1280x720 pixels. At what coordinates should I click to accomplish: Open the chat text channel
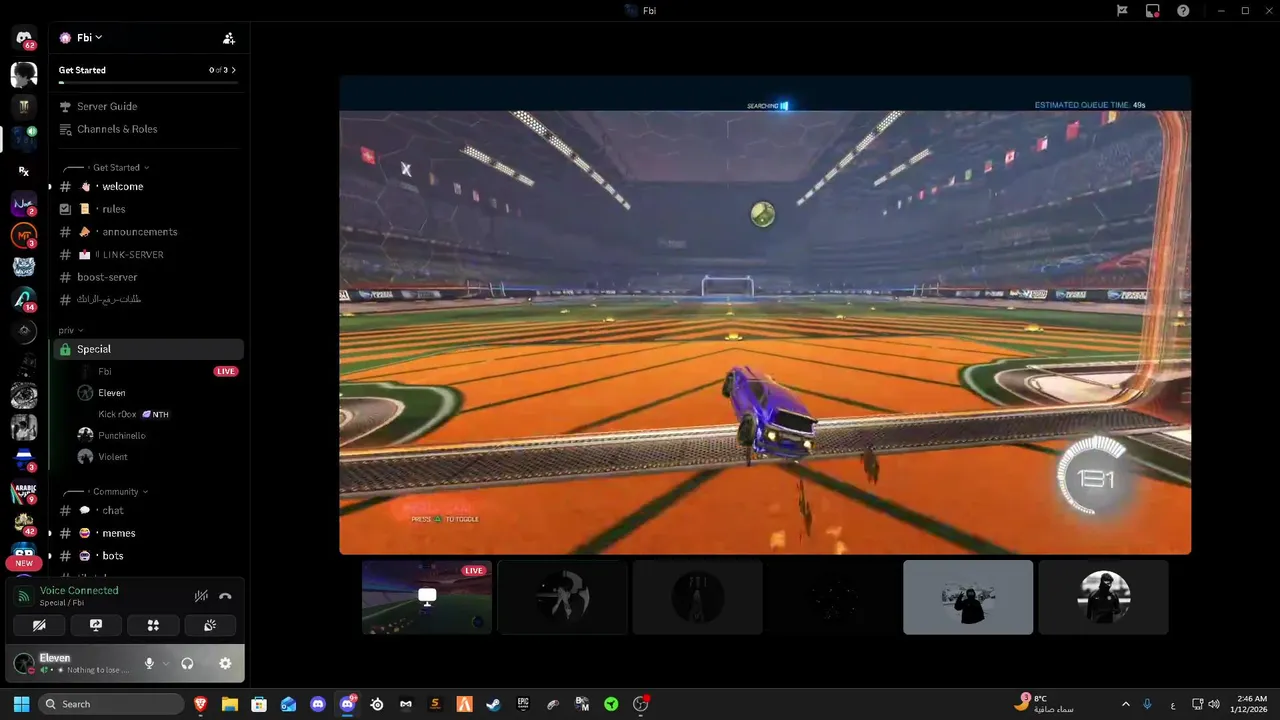click(x=148, y=510)
